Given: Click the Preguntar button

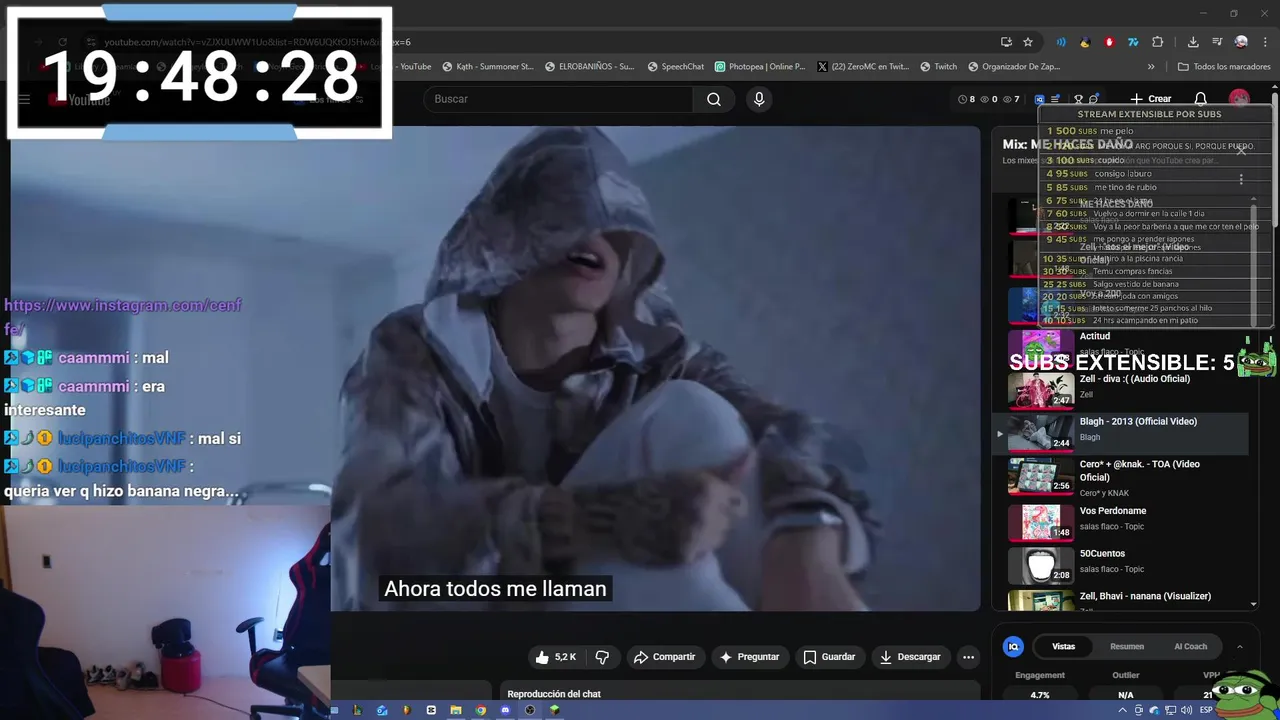Looking at the screenshot, I should tap(750, 657).
